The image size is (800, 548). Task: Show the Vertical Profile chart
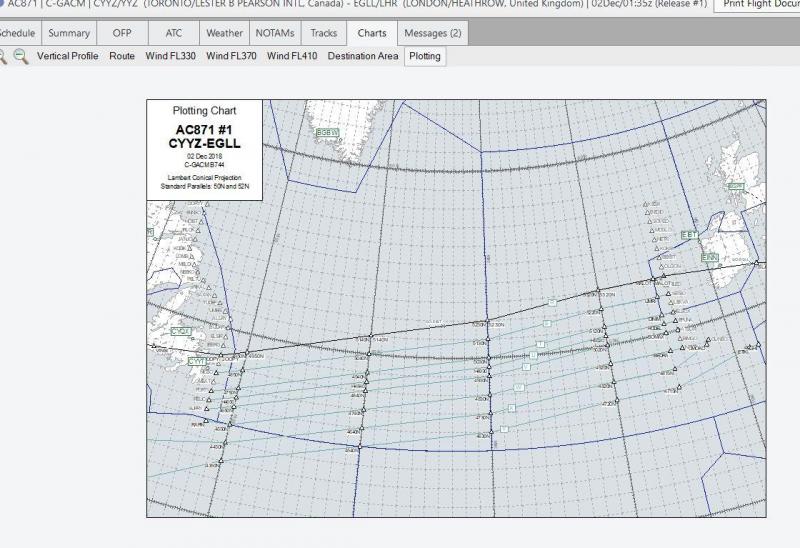click(68, 56)
